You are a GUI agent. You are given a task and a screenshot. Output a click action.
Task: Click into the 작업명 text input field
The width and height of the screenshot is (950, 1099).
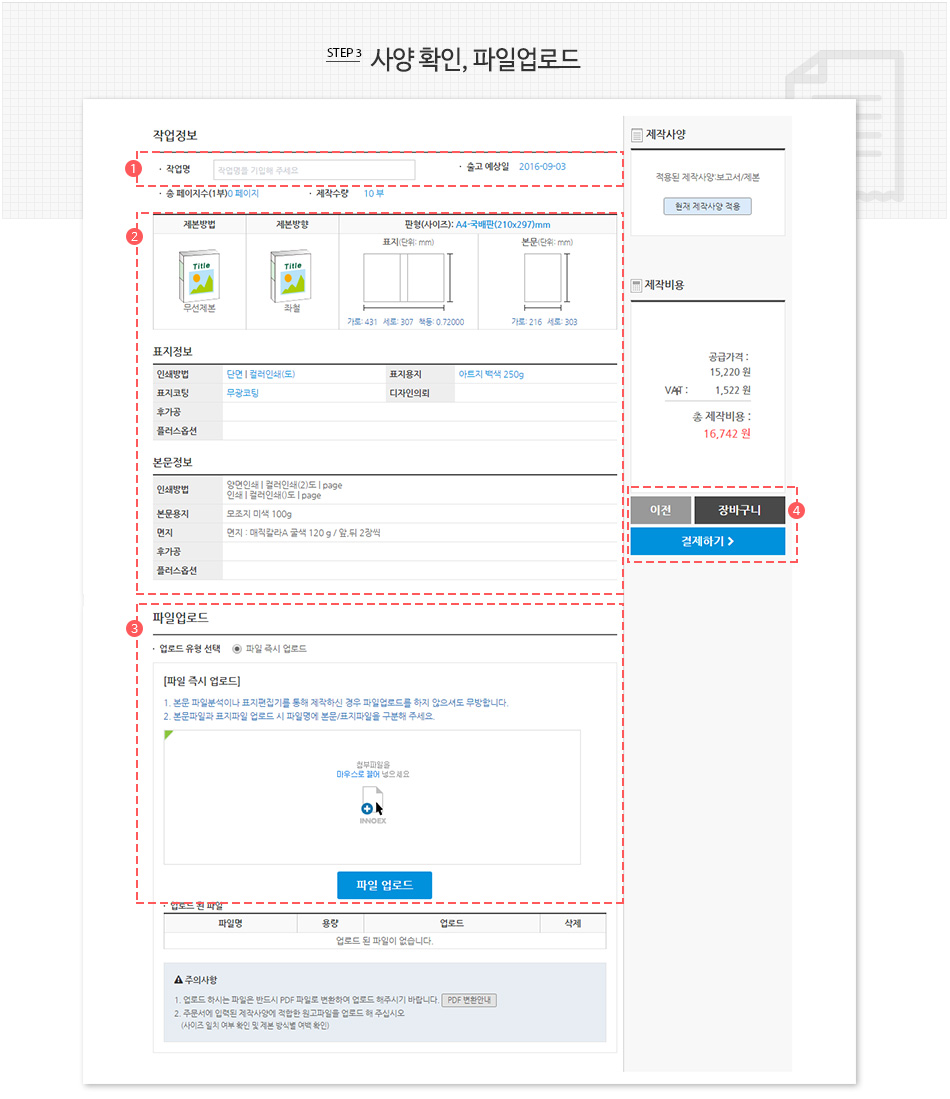(x=313, y=170)
